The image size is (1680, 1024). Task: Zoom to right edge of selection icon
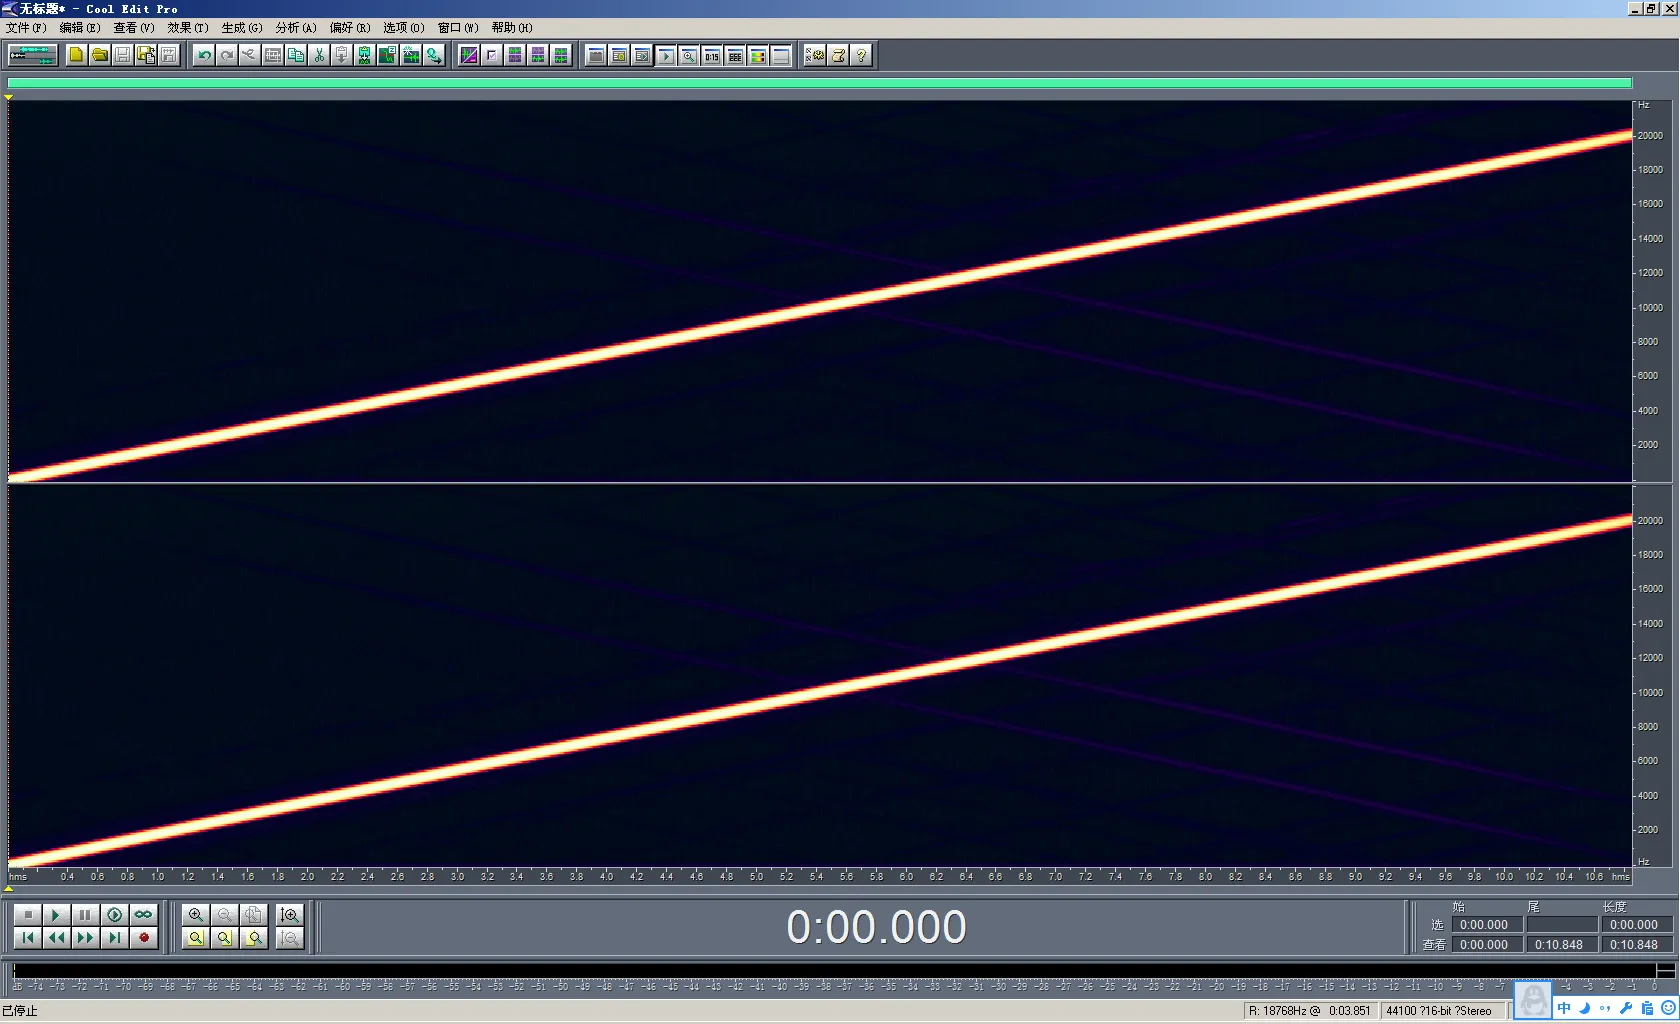[254, 937]
